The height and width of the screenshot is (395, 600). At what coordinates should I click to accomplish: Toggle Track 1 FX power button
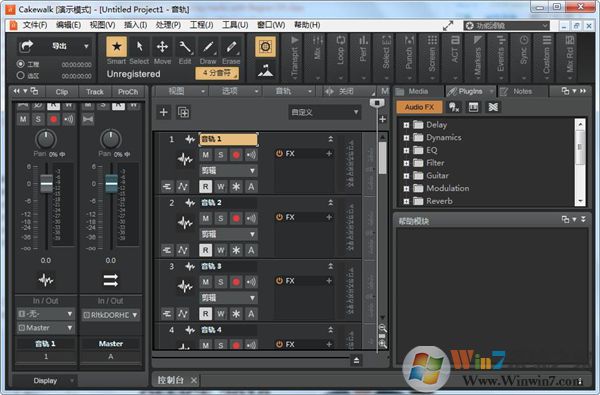(x=279, y=153)
